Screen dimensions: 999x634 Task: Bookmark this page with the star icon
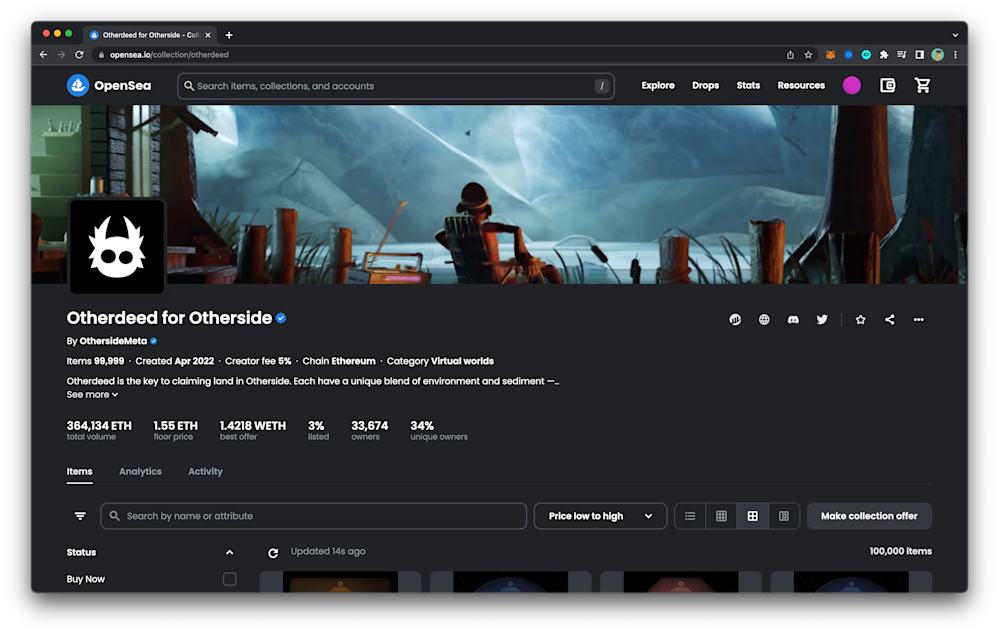point(808,55)
